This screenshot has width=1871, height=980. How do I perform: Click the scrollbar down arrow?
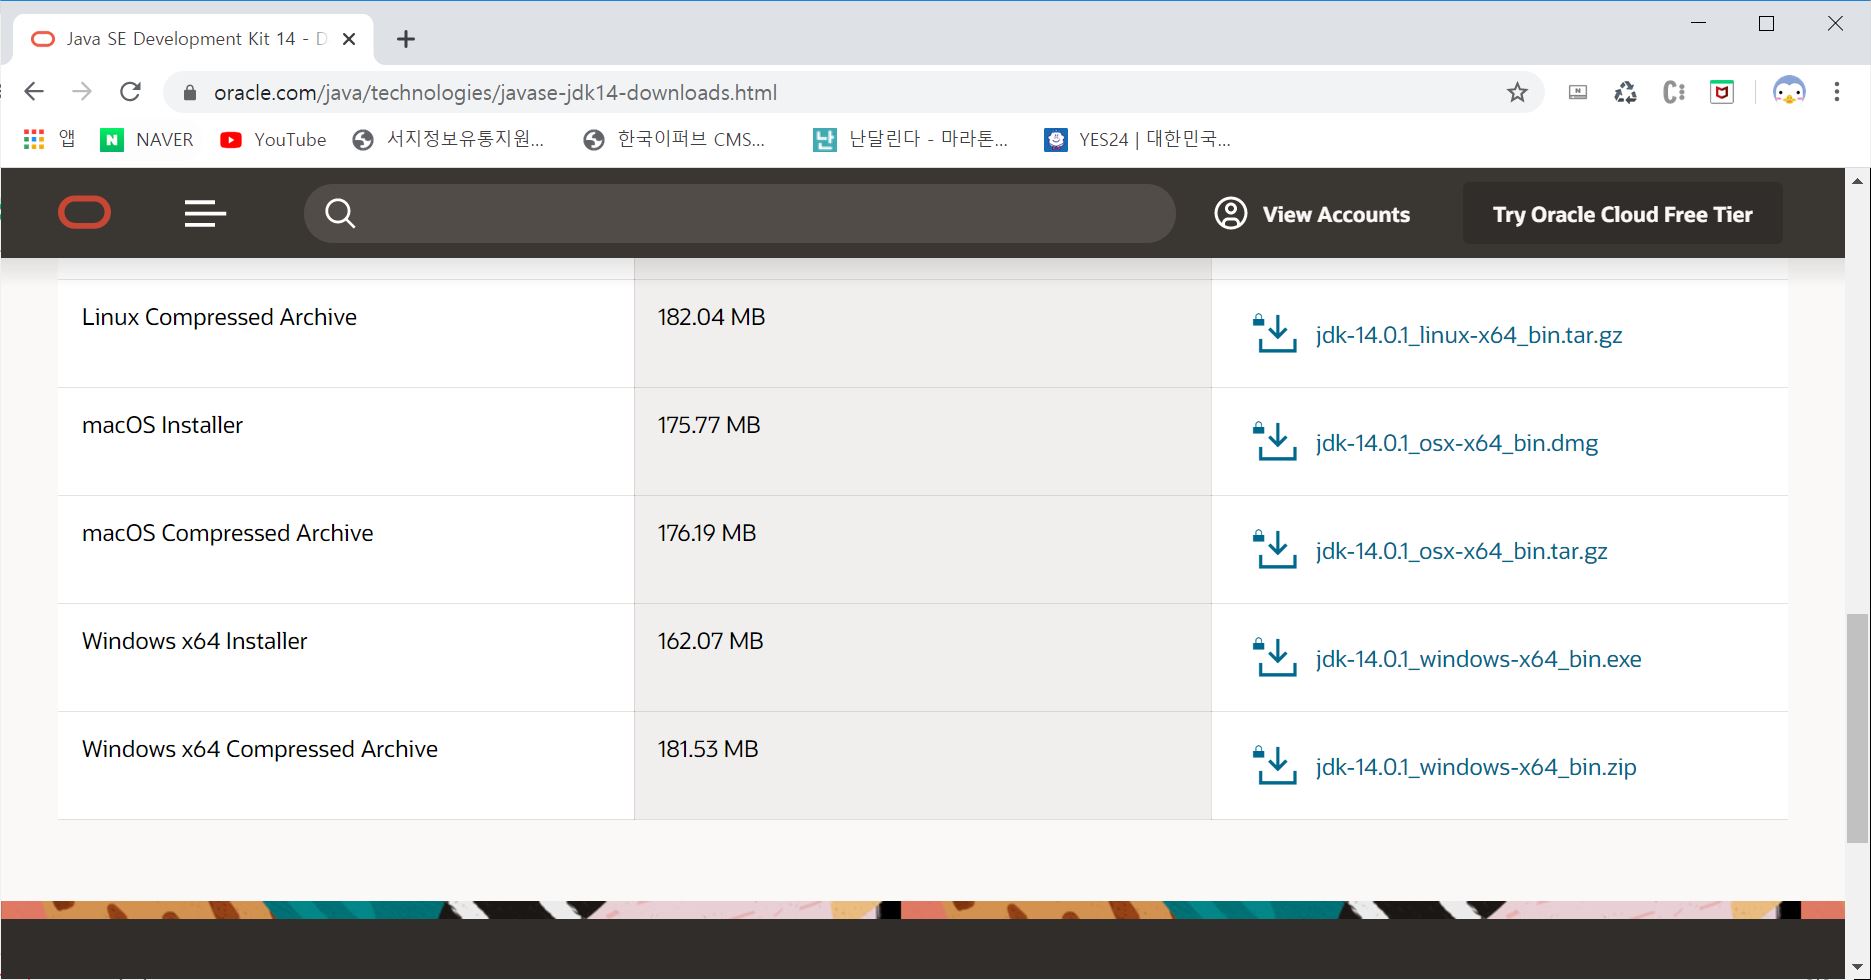coord(1857,968)
